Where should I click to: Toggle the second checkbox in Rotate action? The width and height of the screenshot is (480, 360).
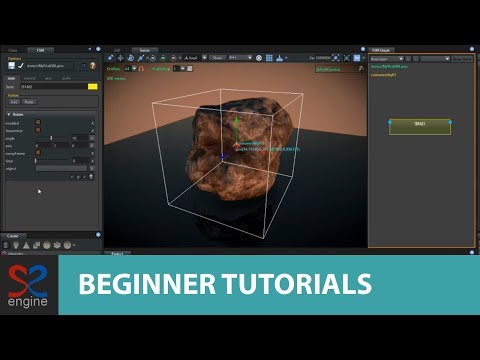[x=38, y=130]
